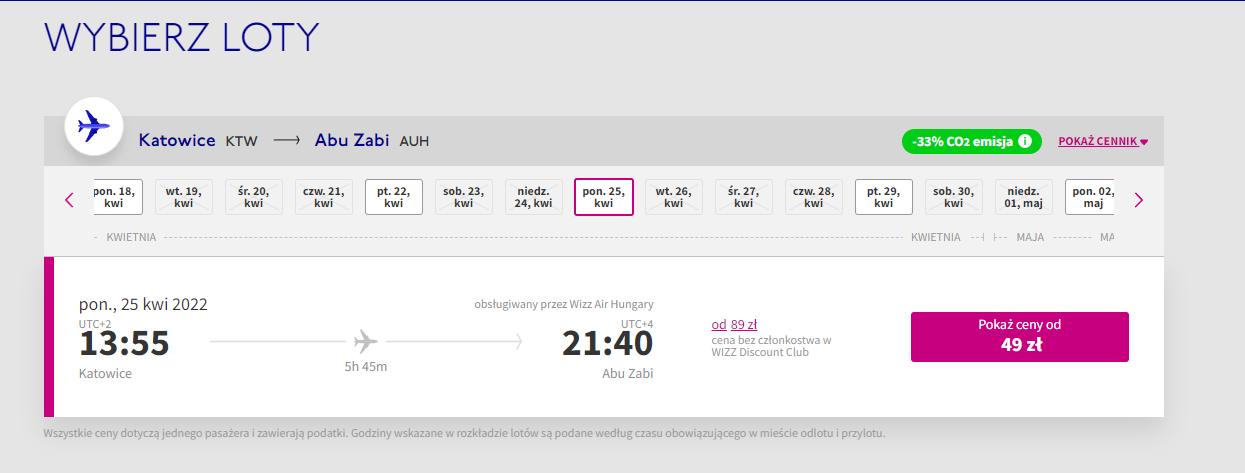Select date pt. 22, kwi
The width and height of the screenshot is (1245, 473).
[x=394, y=197]
